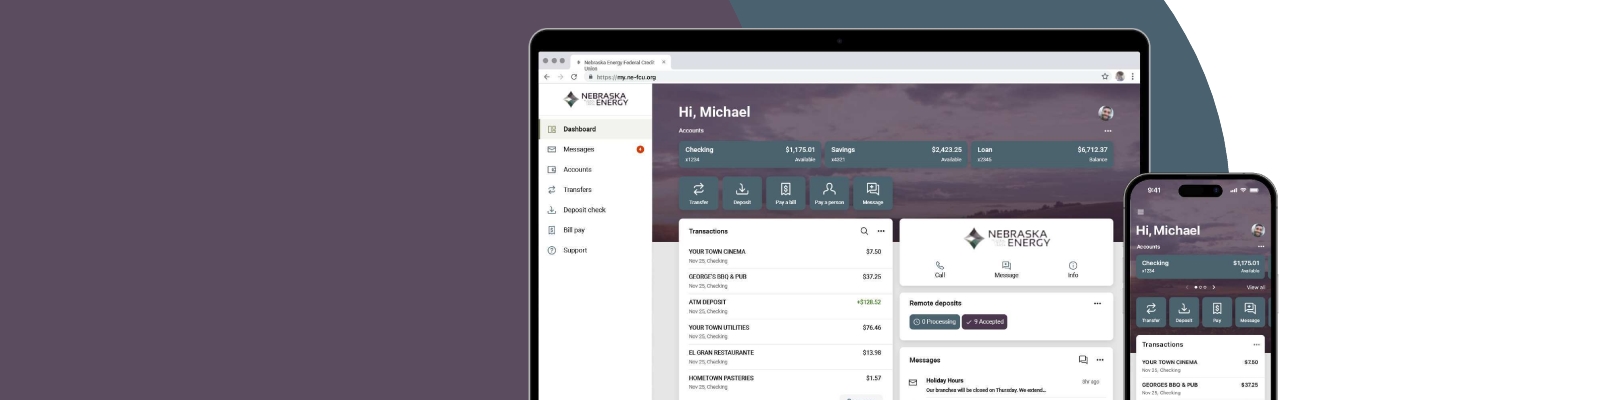This screenshot has width=1600, height=400.
Task: Tap YOUR TOWN CINEMA on the phone
Action: coord(1200,366)
